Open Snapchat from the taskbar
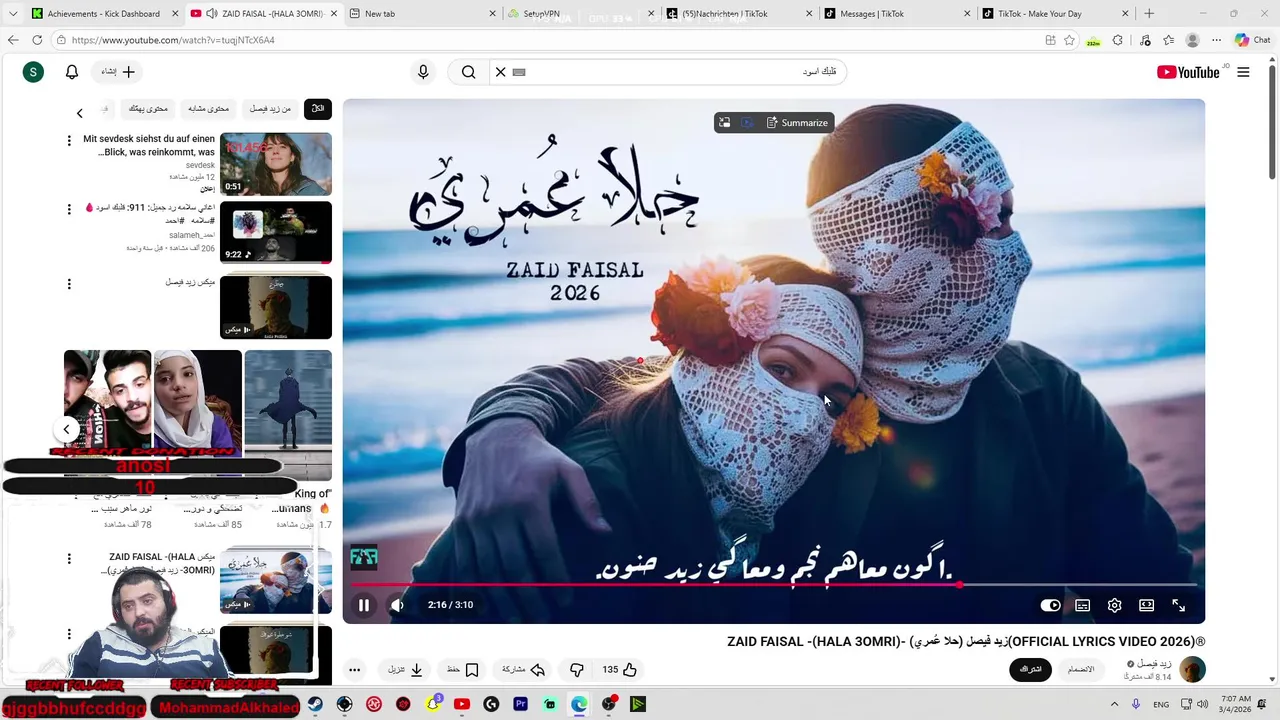The width and height of the screenshot is (1280, 720). pos(433,704)
